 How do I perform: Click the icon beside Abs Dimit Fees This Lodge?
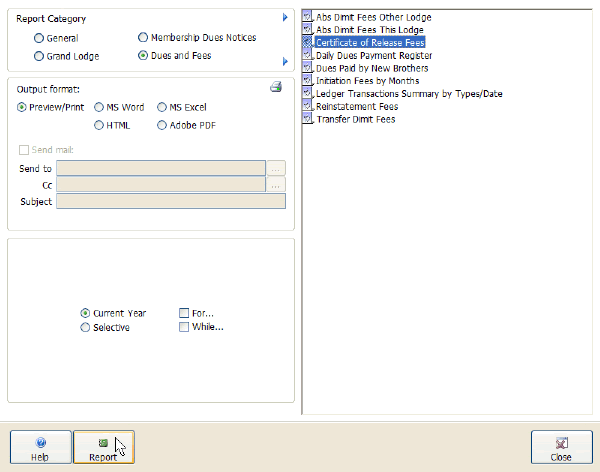coord(308,30)
